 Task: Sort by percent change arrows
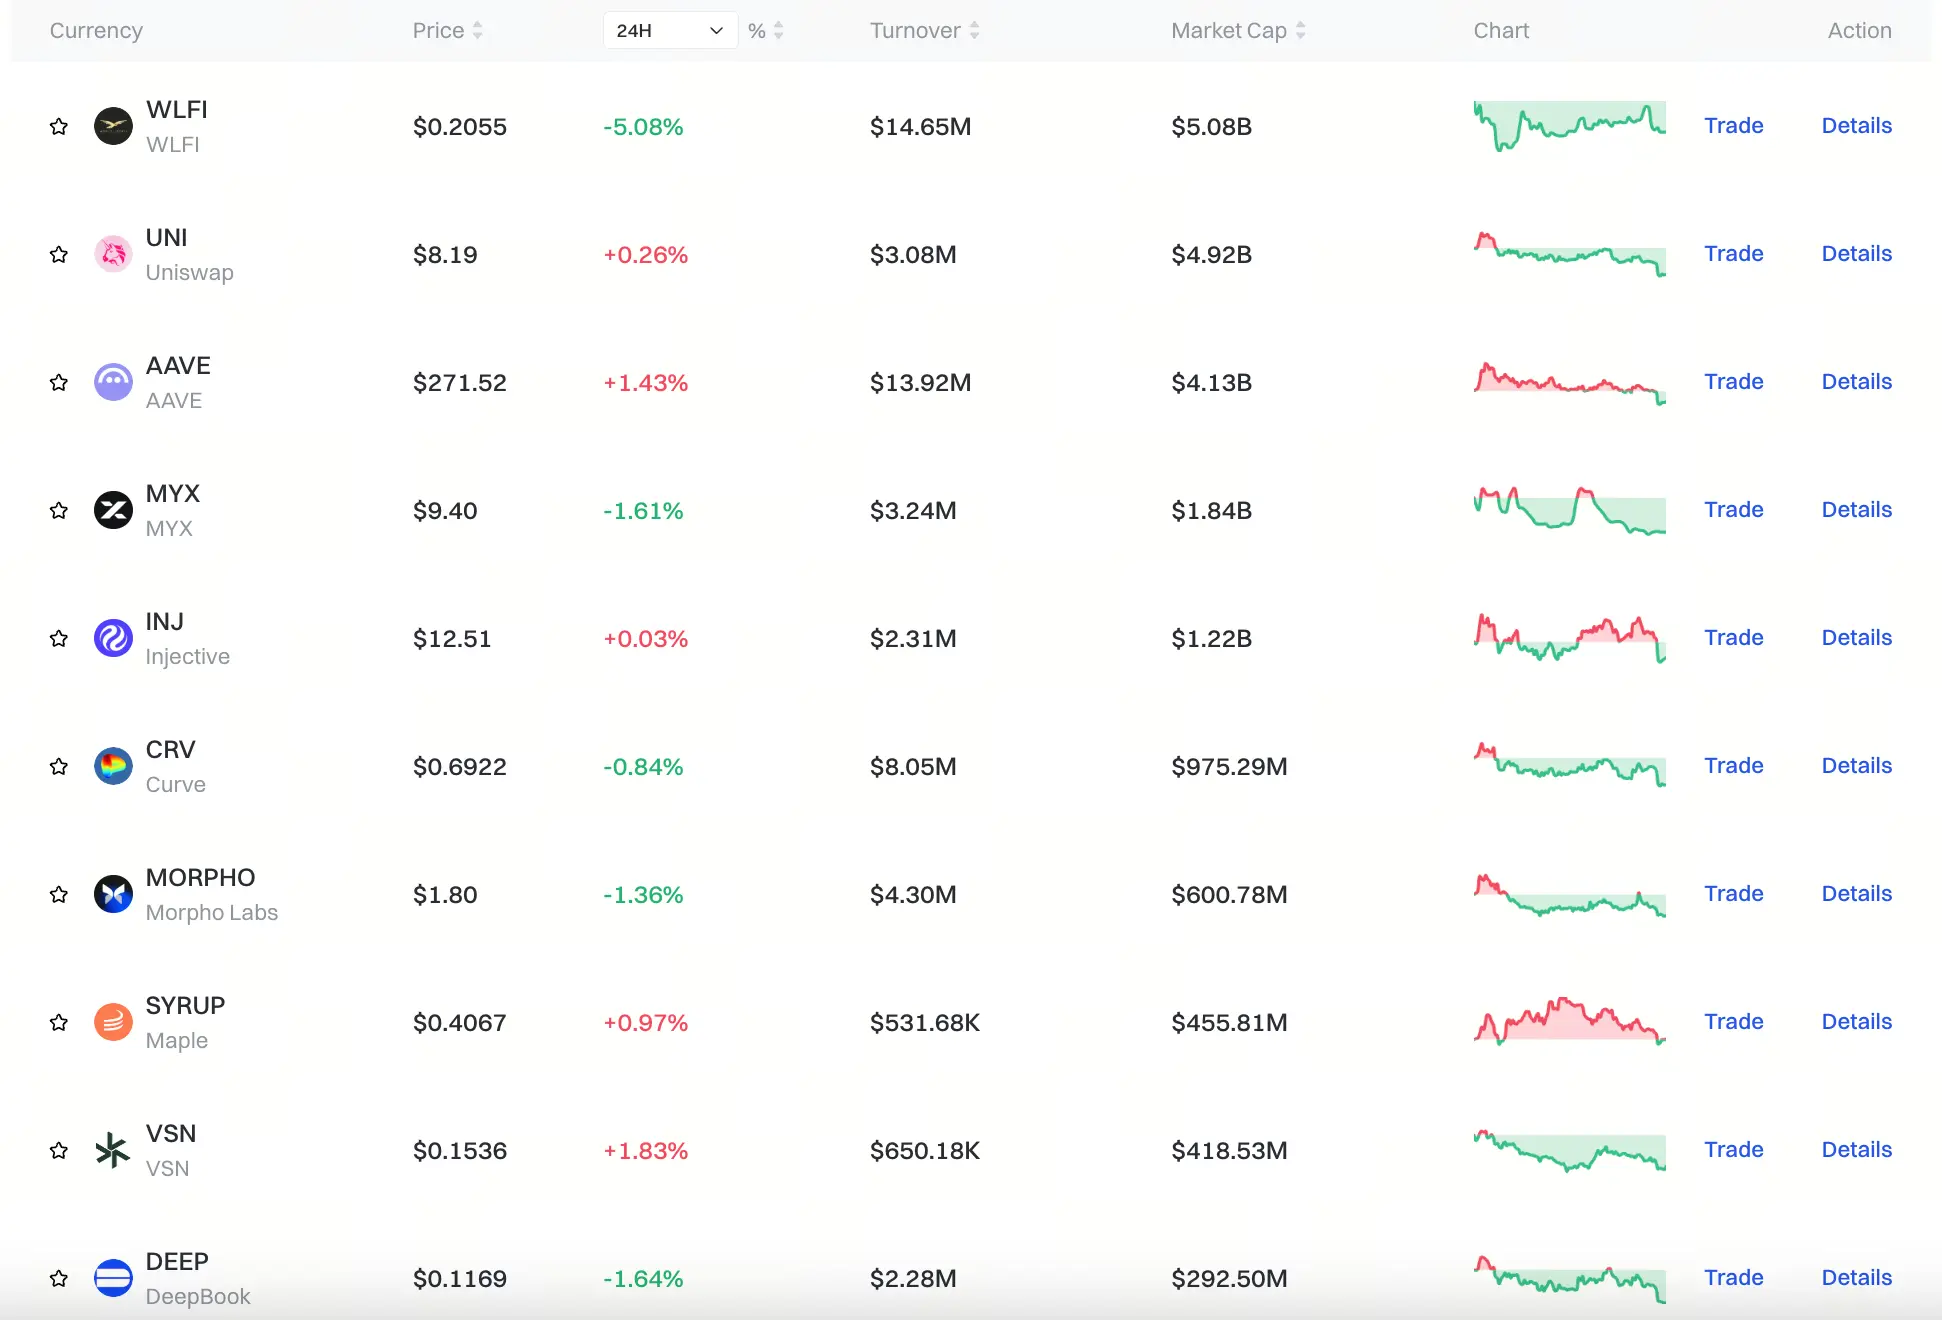[779, 31]
